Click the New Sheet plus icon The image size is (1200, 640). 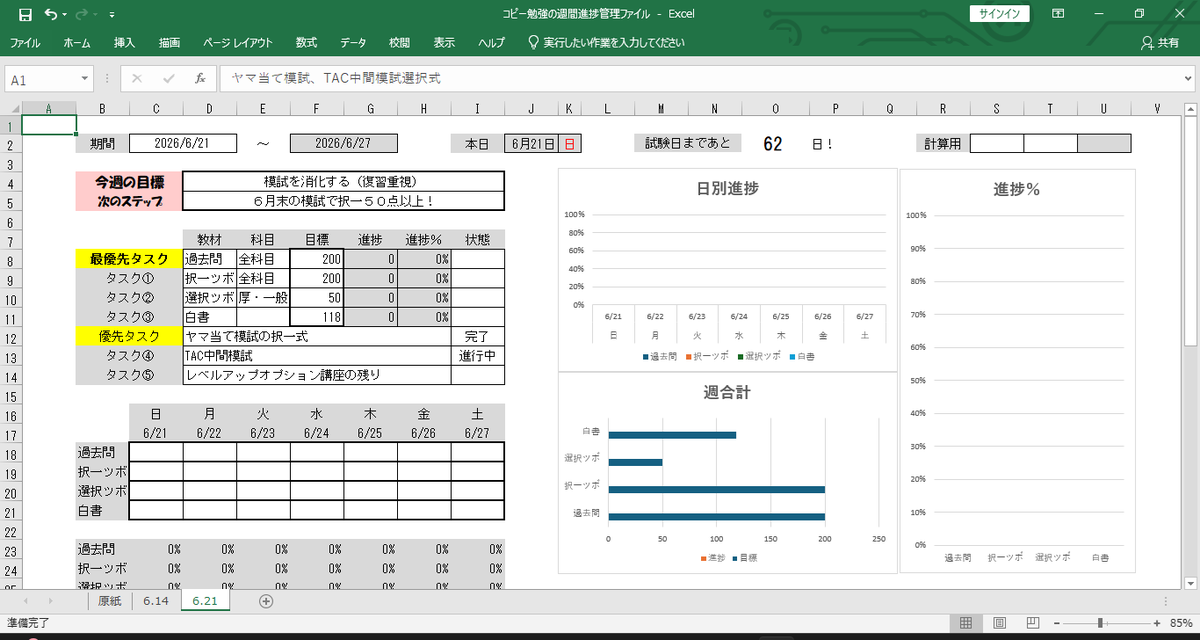click(266, 601)
